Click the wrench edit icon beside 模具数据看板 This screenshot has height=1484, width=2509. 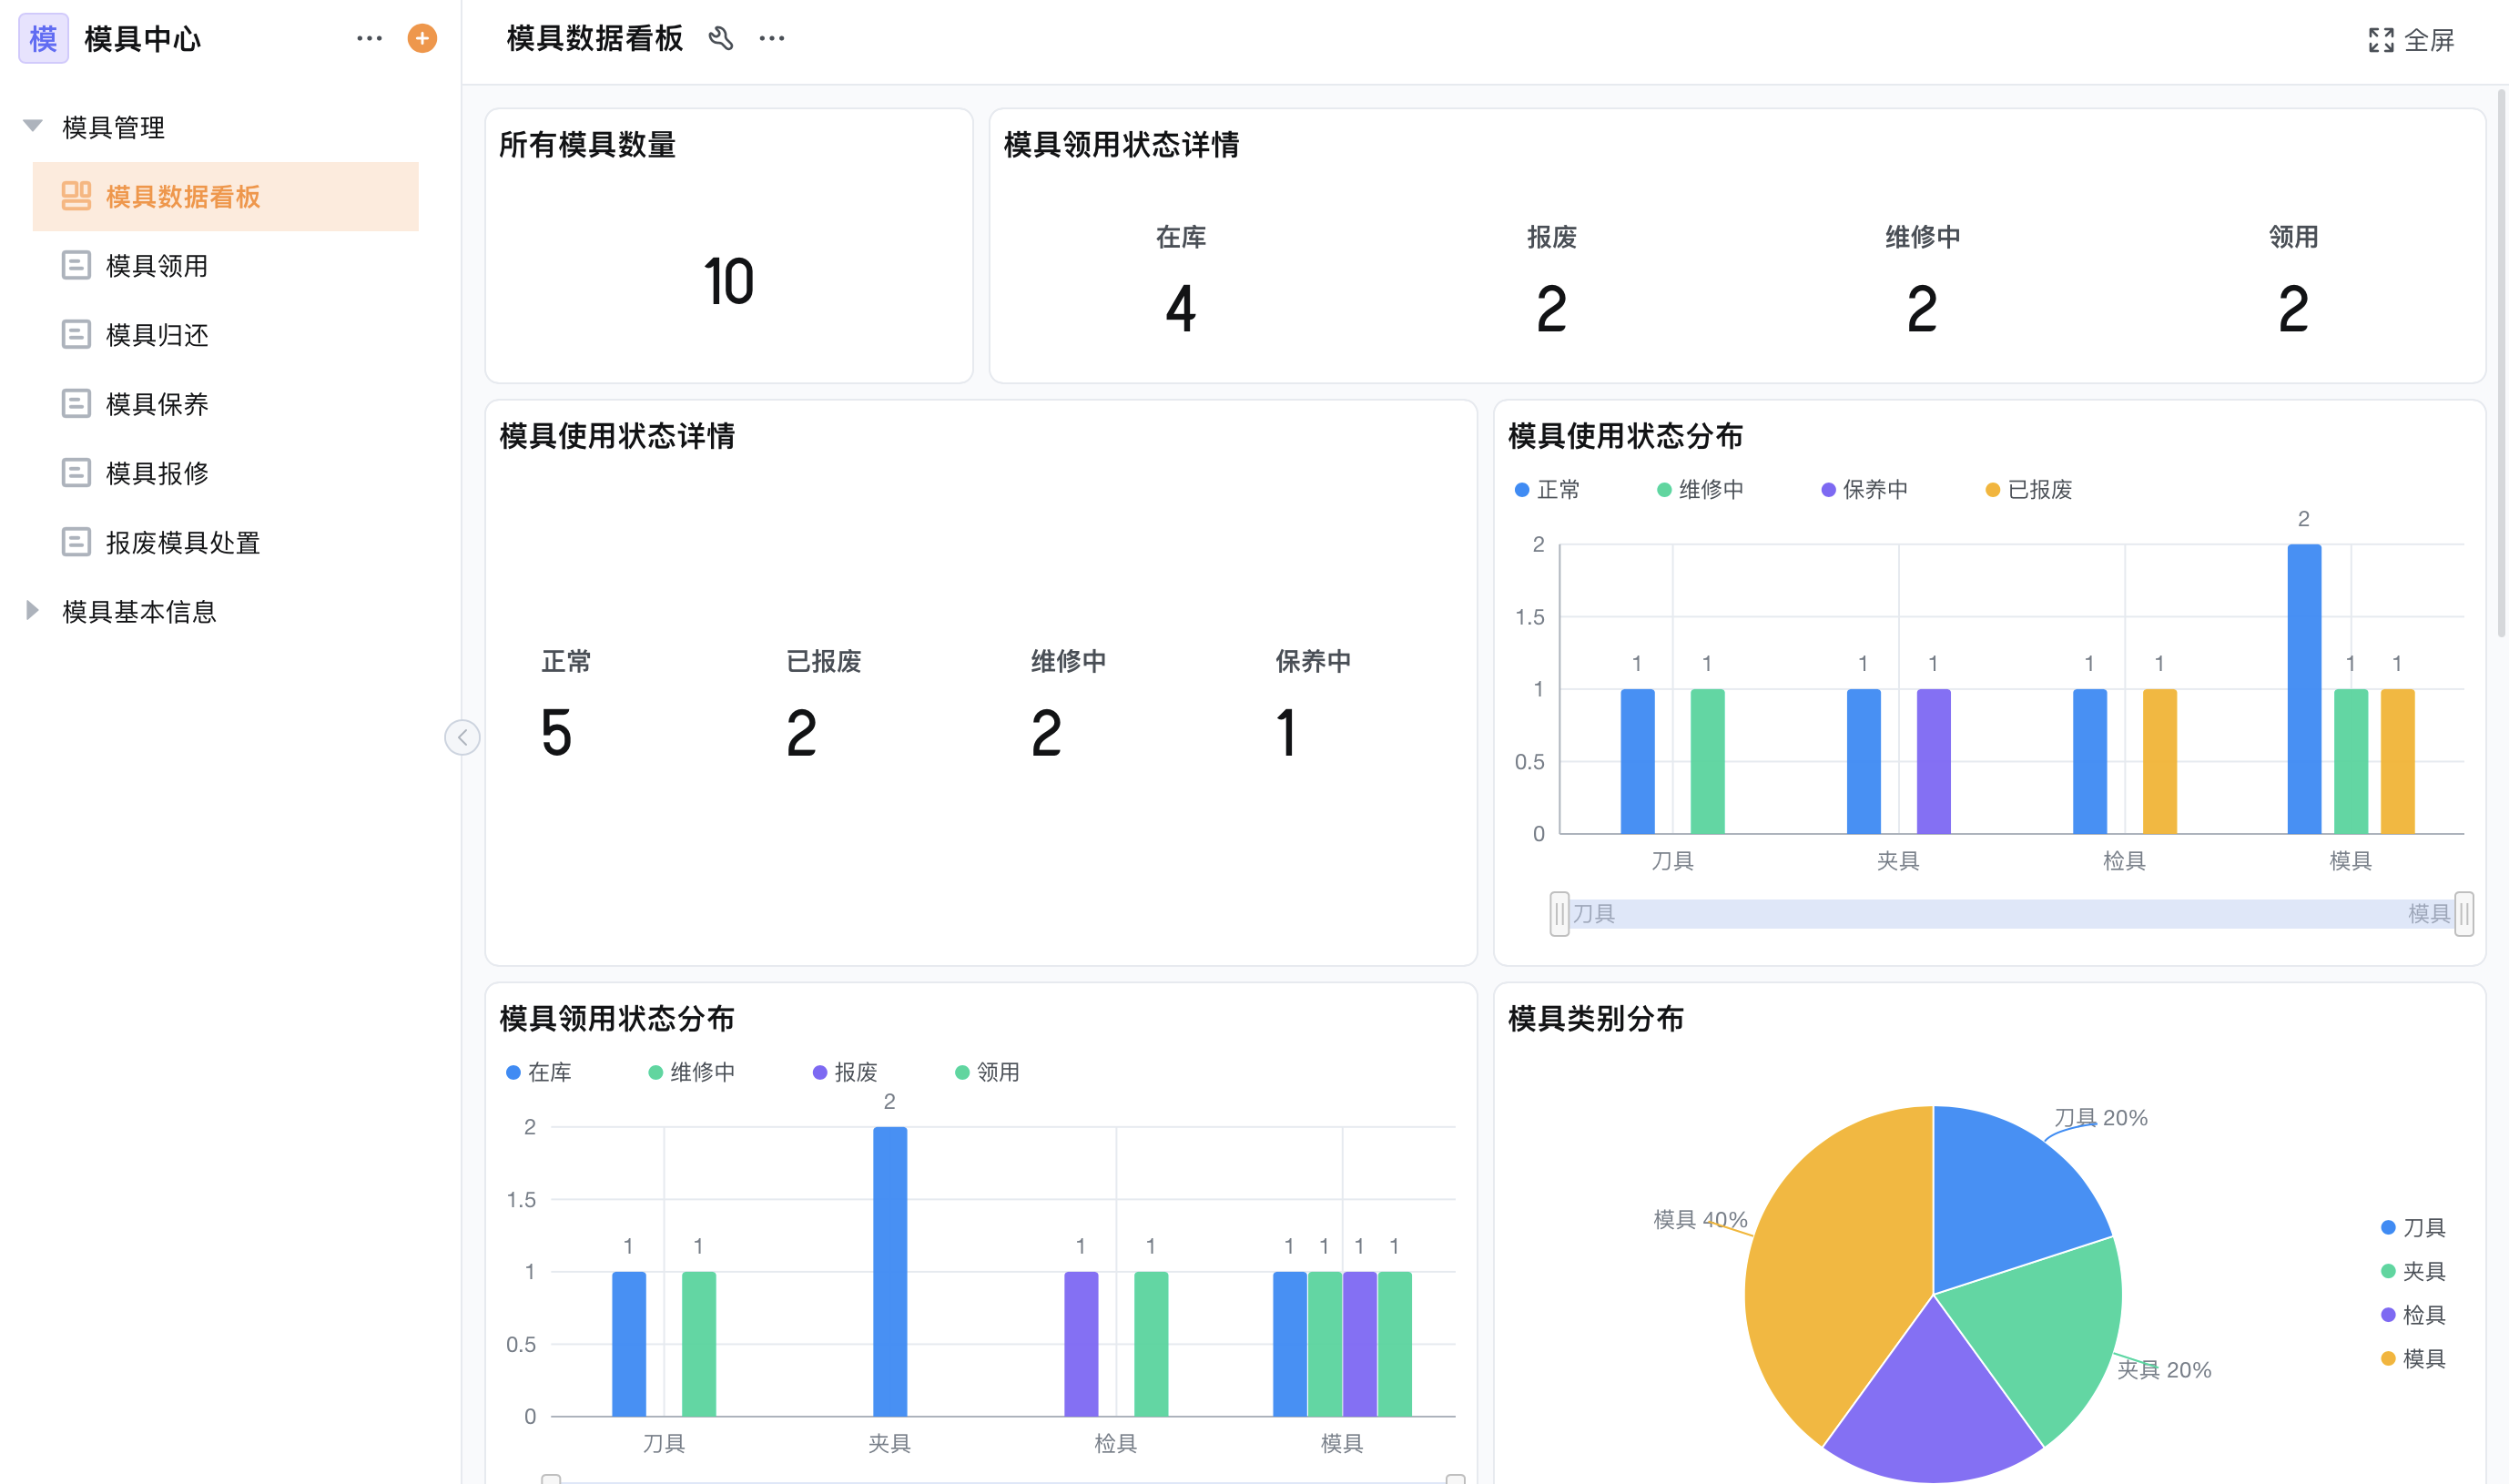721,39
